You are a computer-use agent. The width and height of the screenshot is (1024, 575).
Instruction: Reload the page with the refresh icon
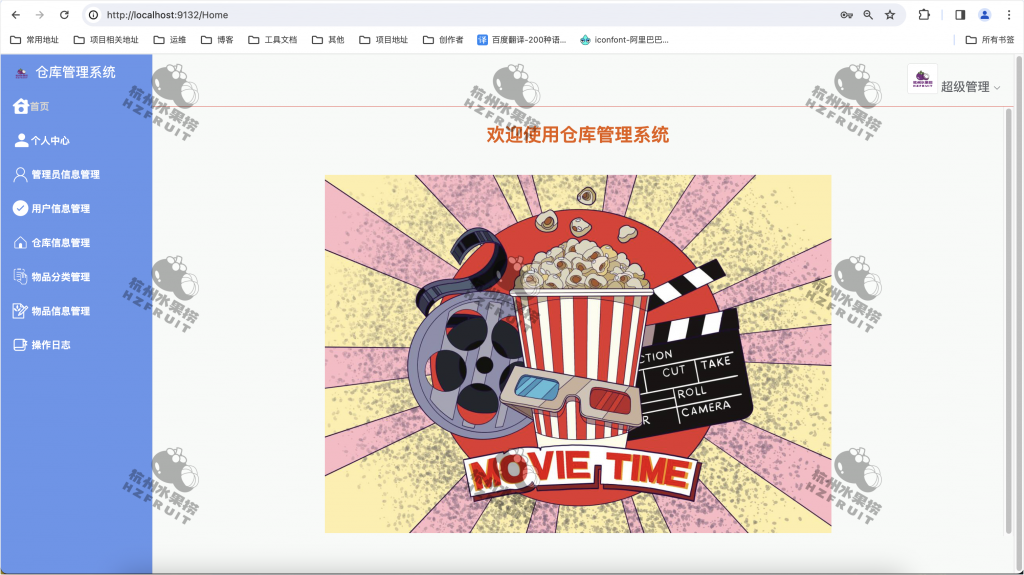tap(64, 14)
